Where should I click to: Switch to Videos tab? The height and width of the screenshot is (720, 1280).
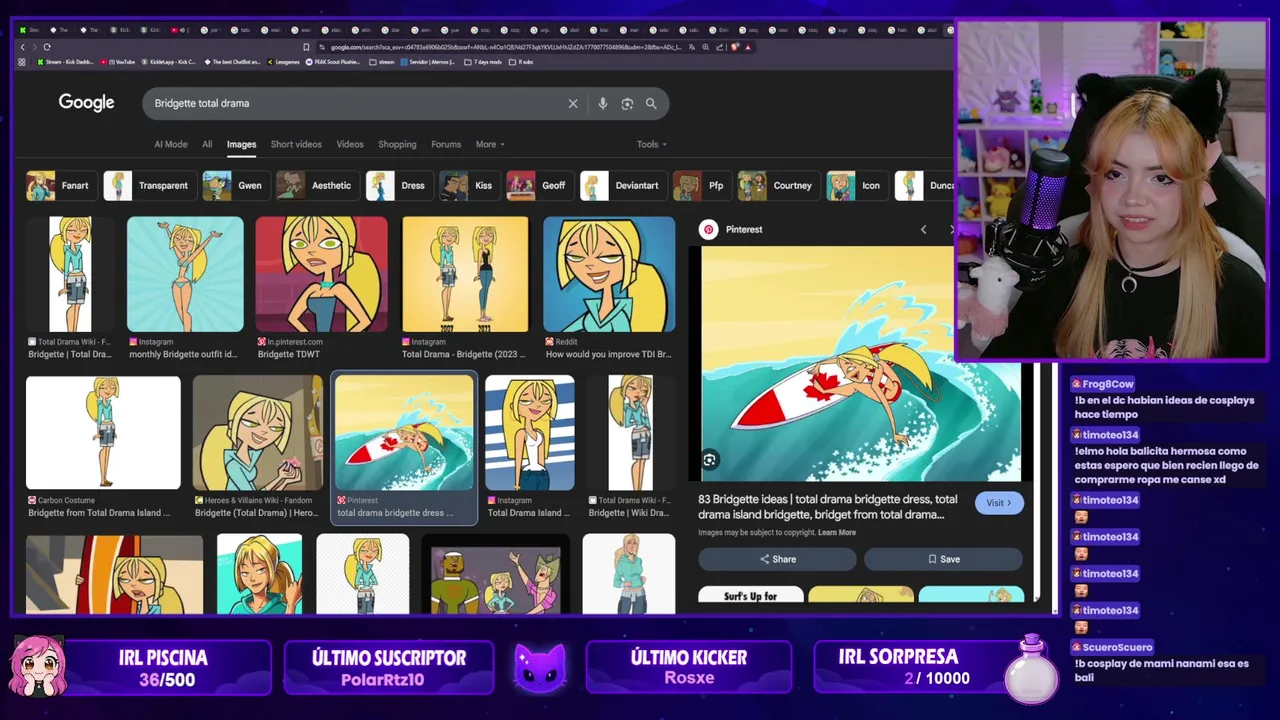coord(350,144)
